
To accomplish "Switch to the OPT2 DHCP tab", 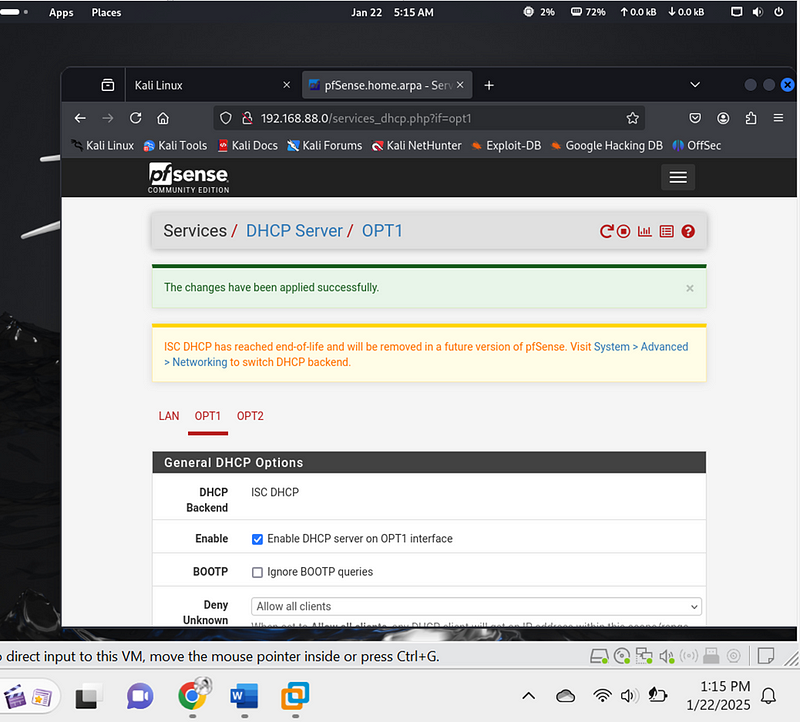I will tap(250, 416).
